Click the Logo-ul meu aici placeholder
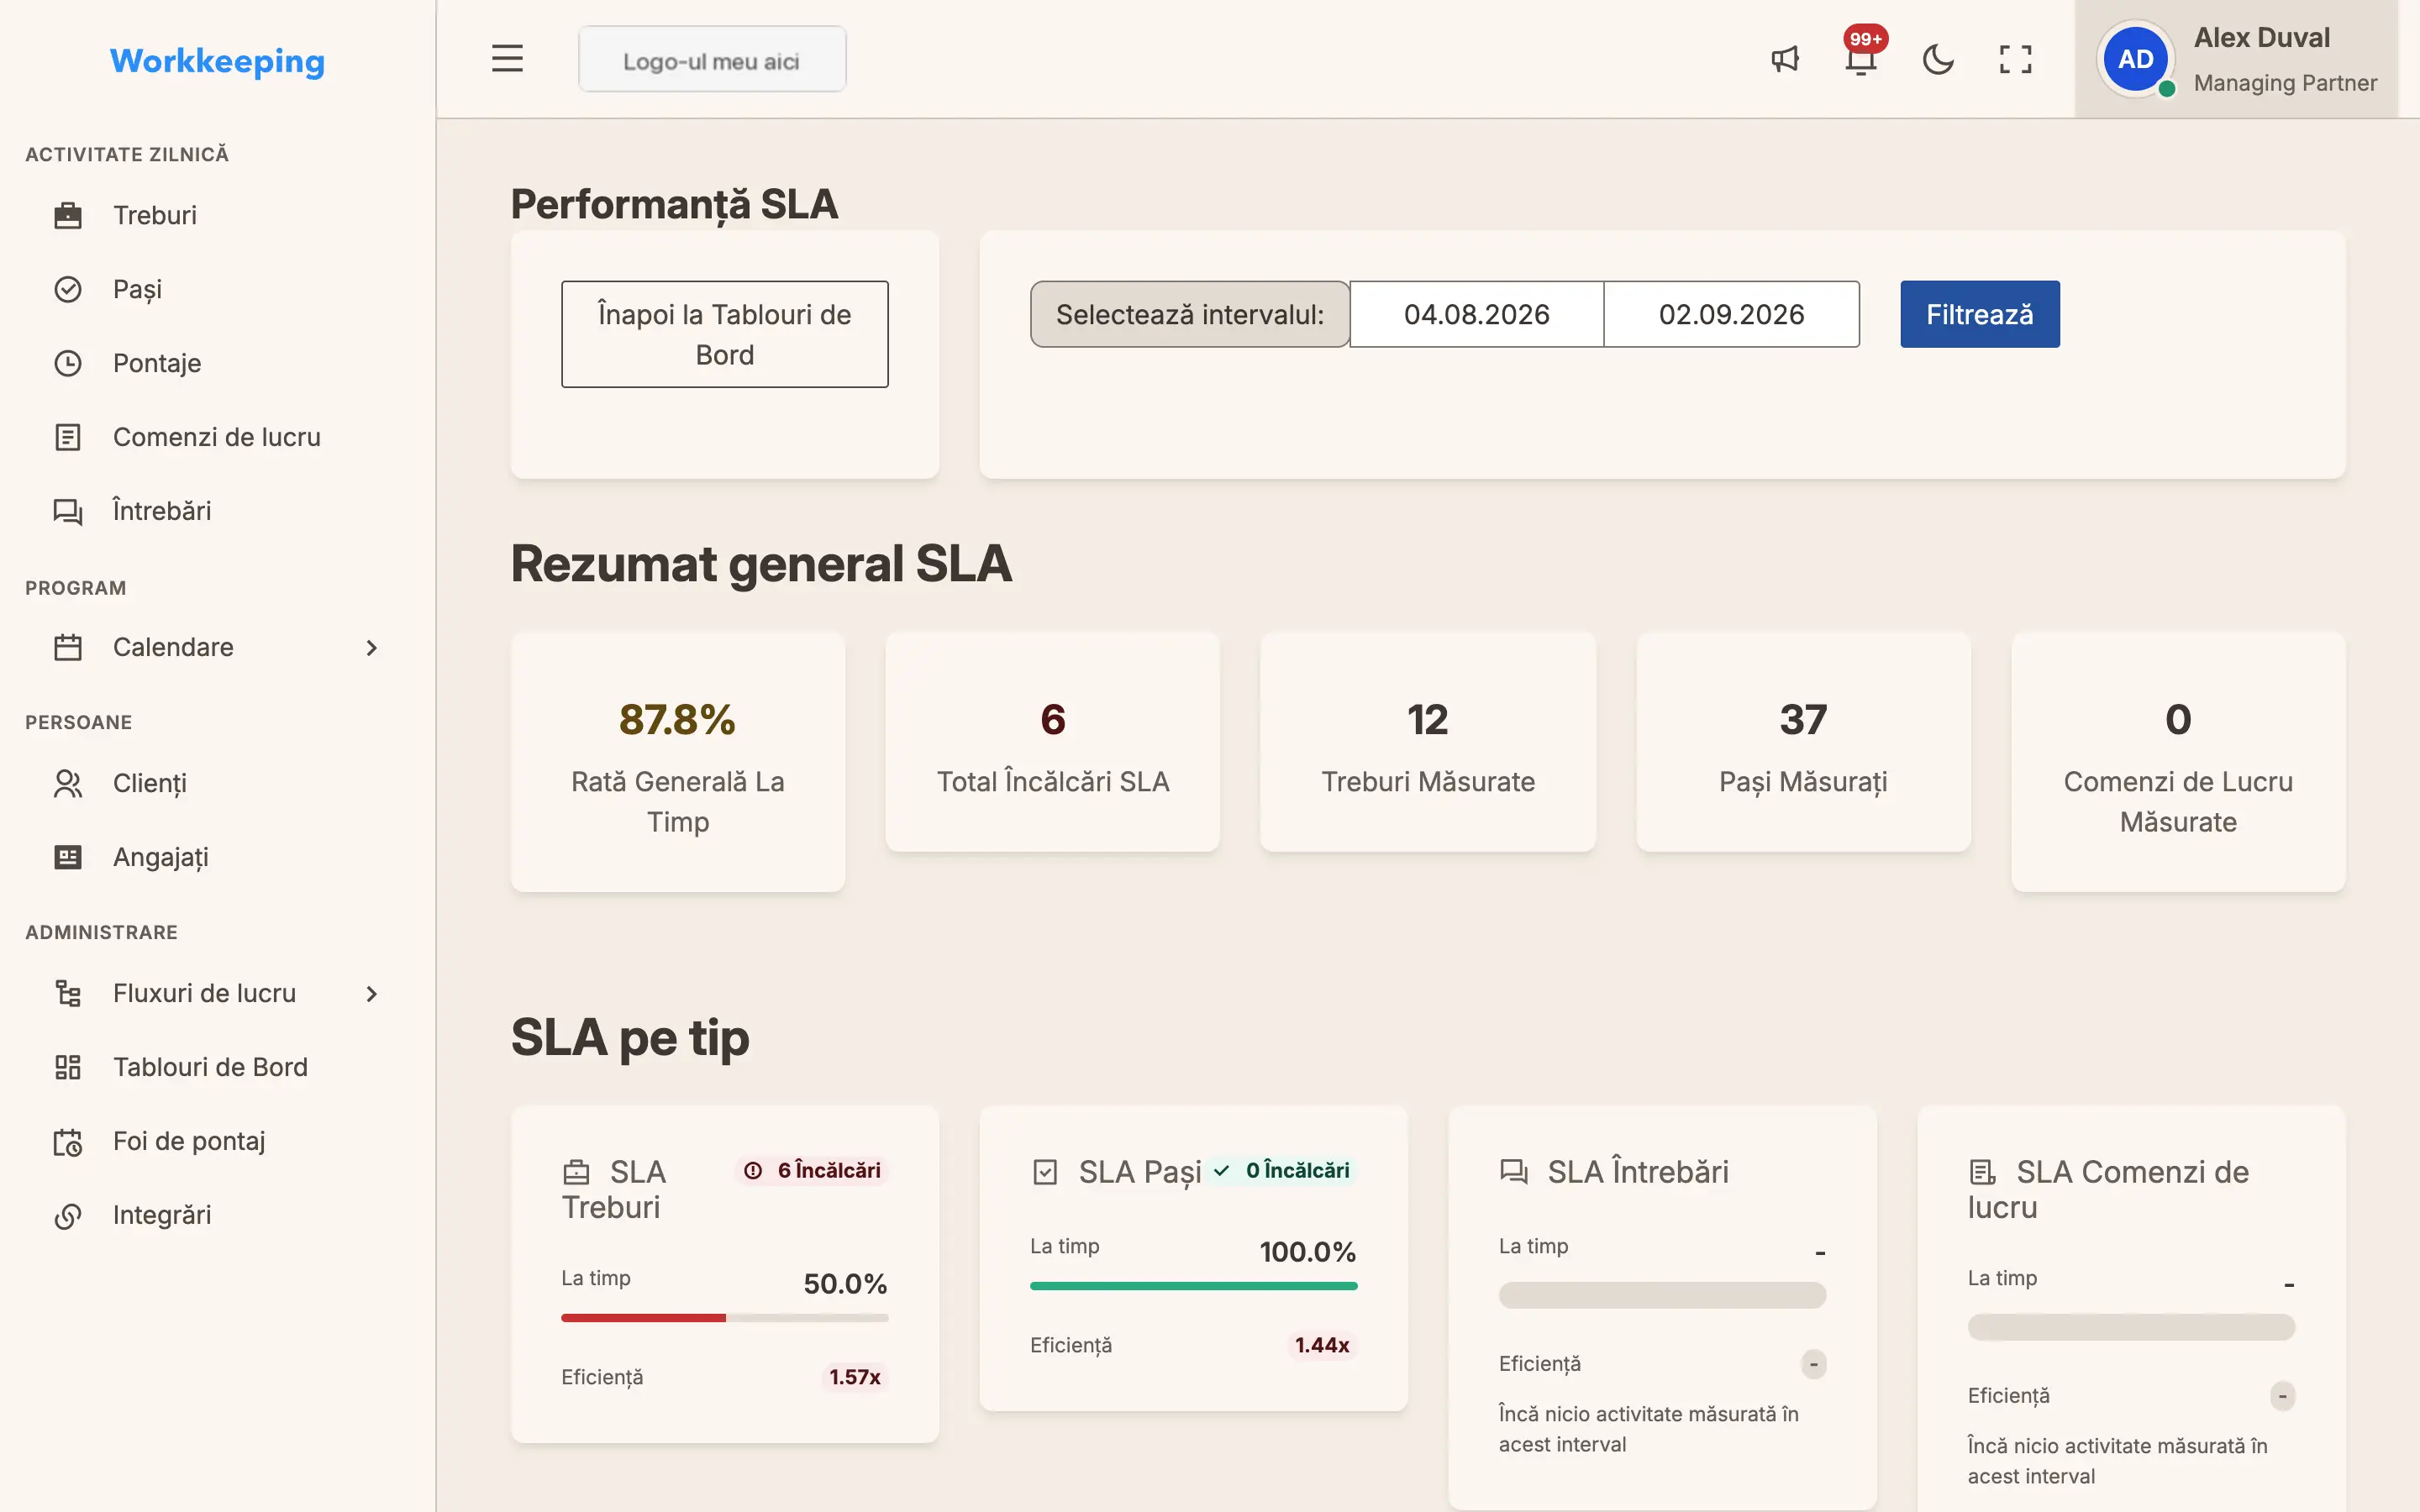2420x1512 pixels. [712, 60]
